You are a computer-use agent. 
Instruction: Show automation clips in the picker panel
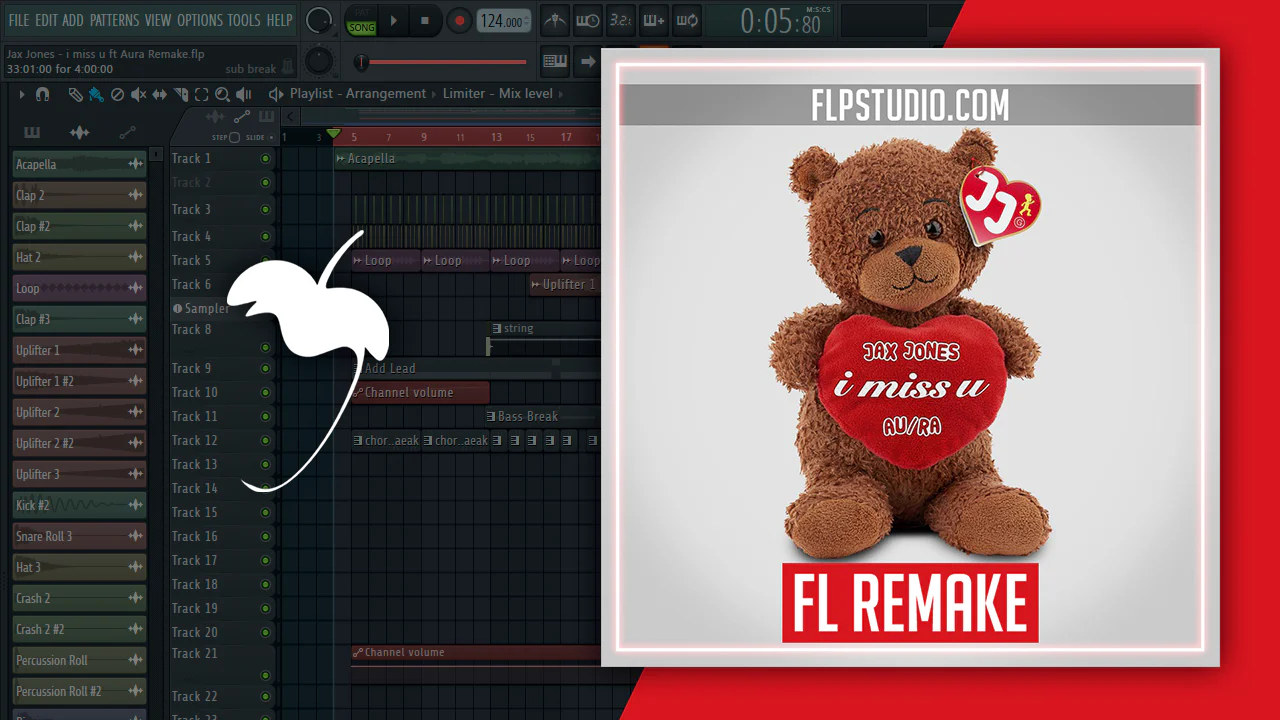[127, 132]
